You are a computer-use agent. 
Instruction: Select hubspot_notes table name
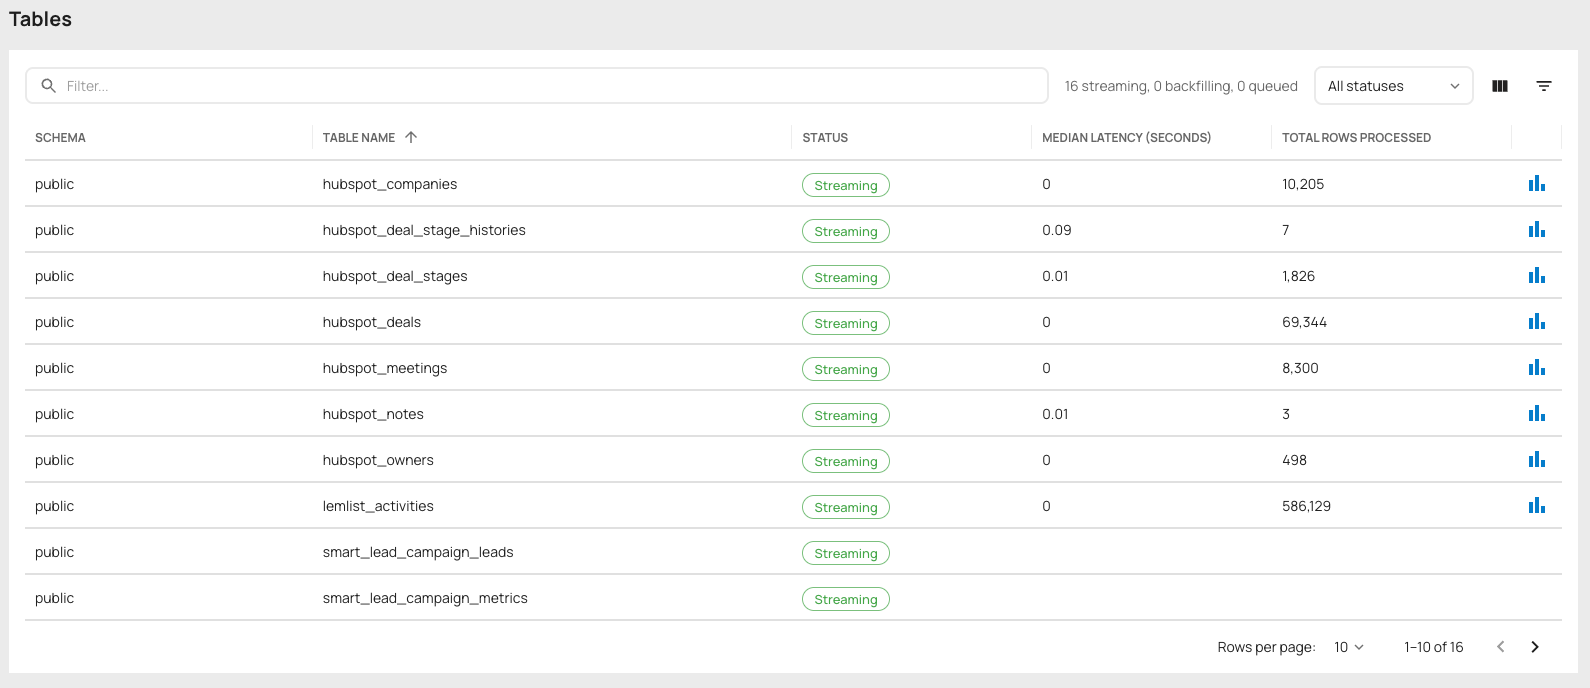coord(373,414)
